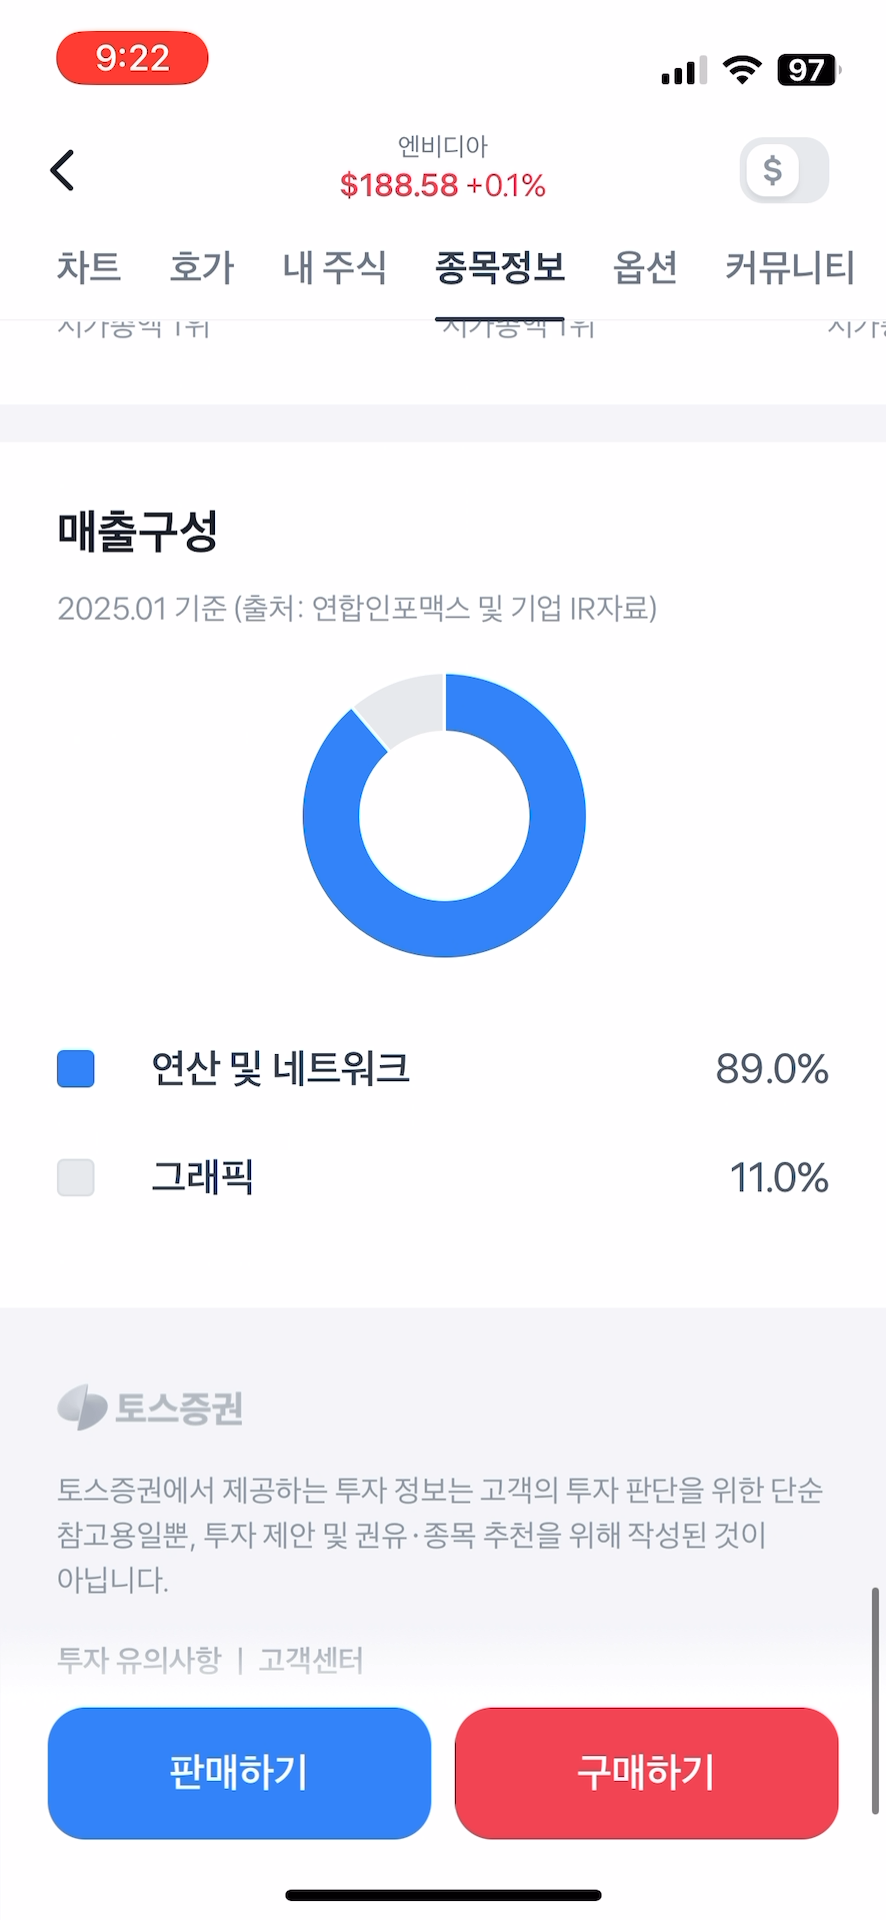Viewport: 886px width, 1920px height.
Task: Tap the back arrow icon
Action: click(x=63, y=170)
